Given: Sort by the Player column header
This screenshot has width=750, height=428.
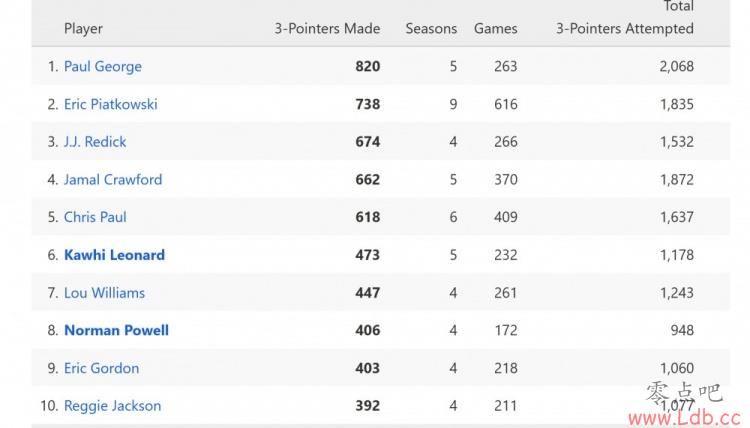Looking at the screenshot, I should click(83, 29).
